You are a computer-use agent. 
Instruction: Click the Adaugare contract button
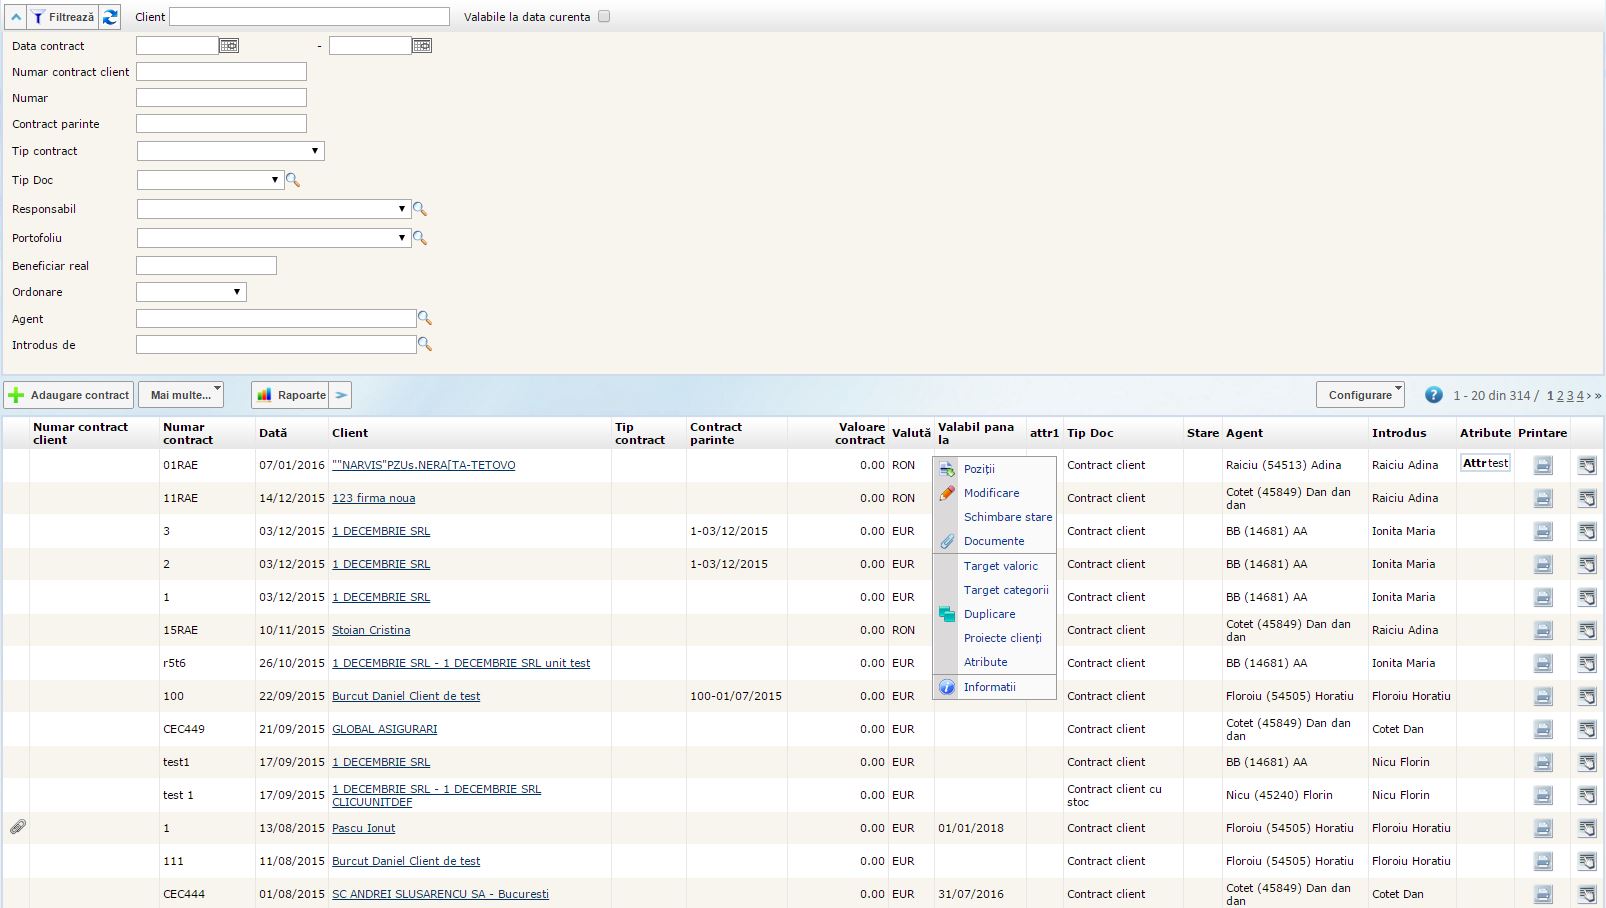(x=69, y=395)
